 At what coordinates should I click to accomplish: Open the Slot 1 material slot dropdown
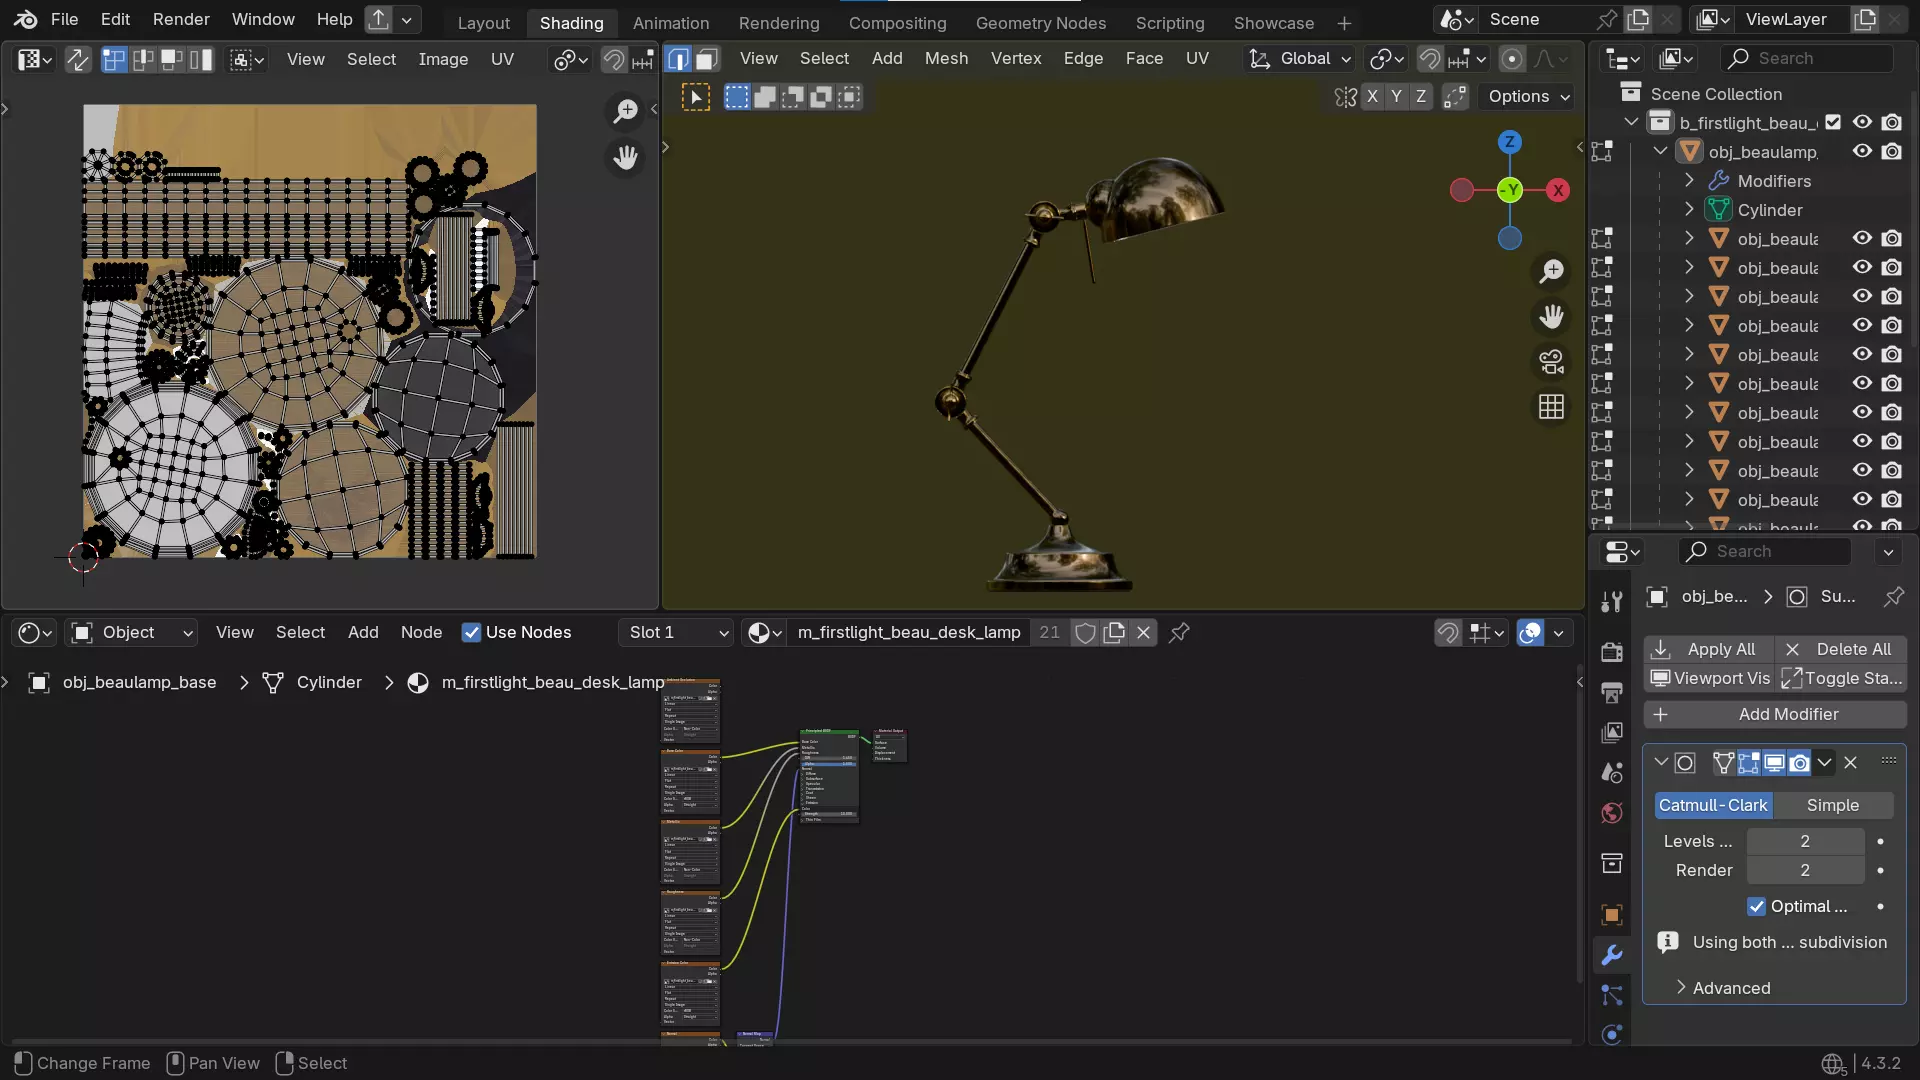pyautogui.click(x=677, y=632)
